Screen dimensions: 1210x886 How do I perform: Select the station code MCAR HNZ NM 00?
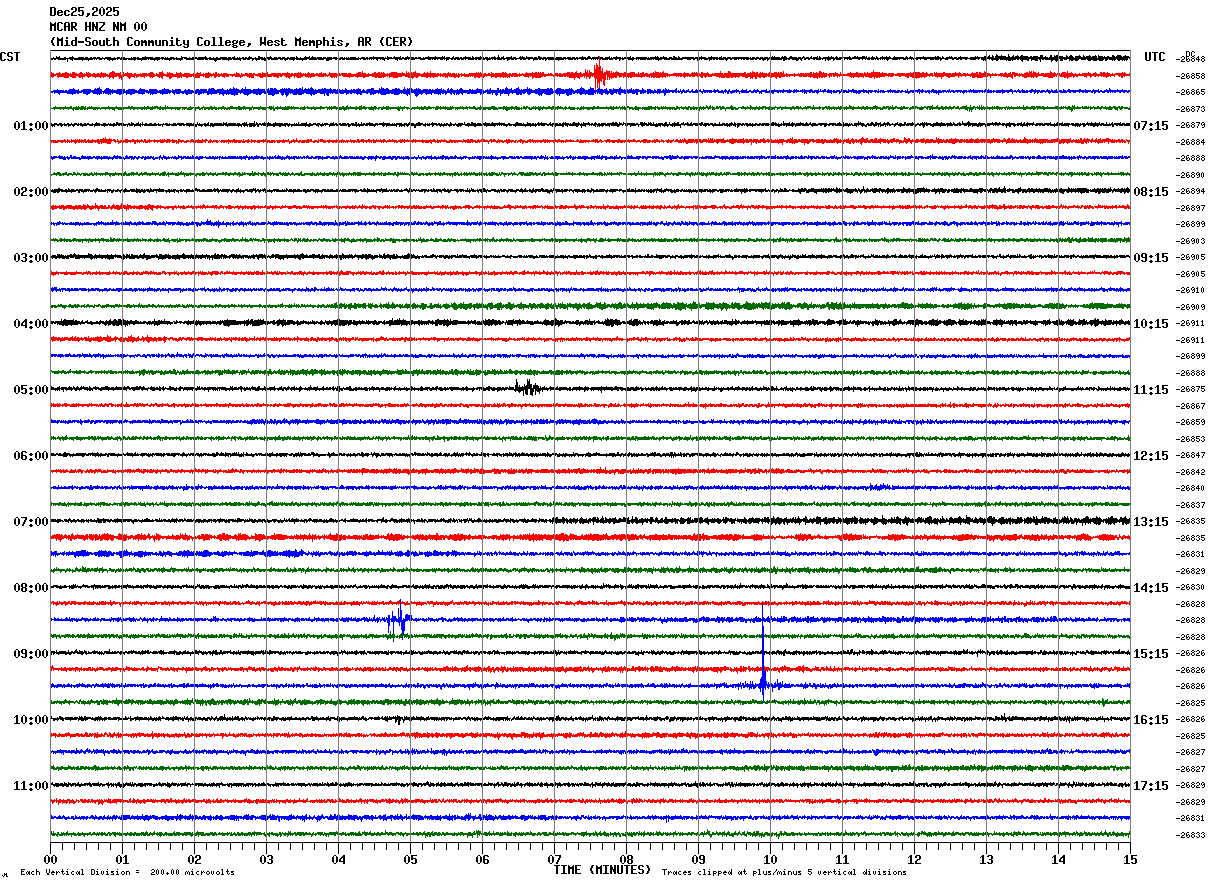coord(98,27)
